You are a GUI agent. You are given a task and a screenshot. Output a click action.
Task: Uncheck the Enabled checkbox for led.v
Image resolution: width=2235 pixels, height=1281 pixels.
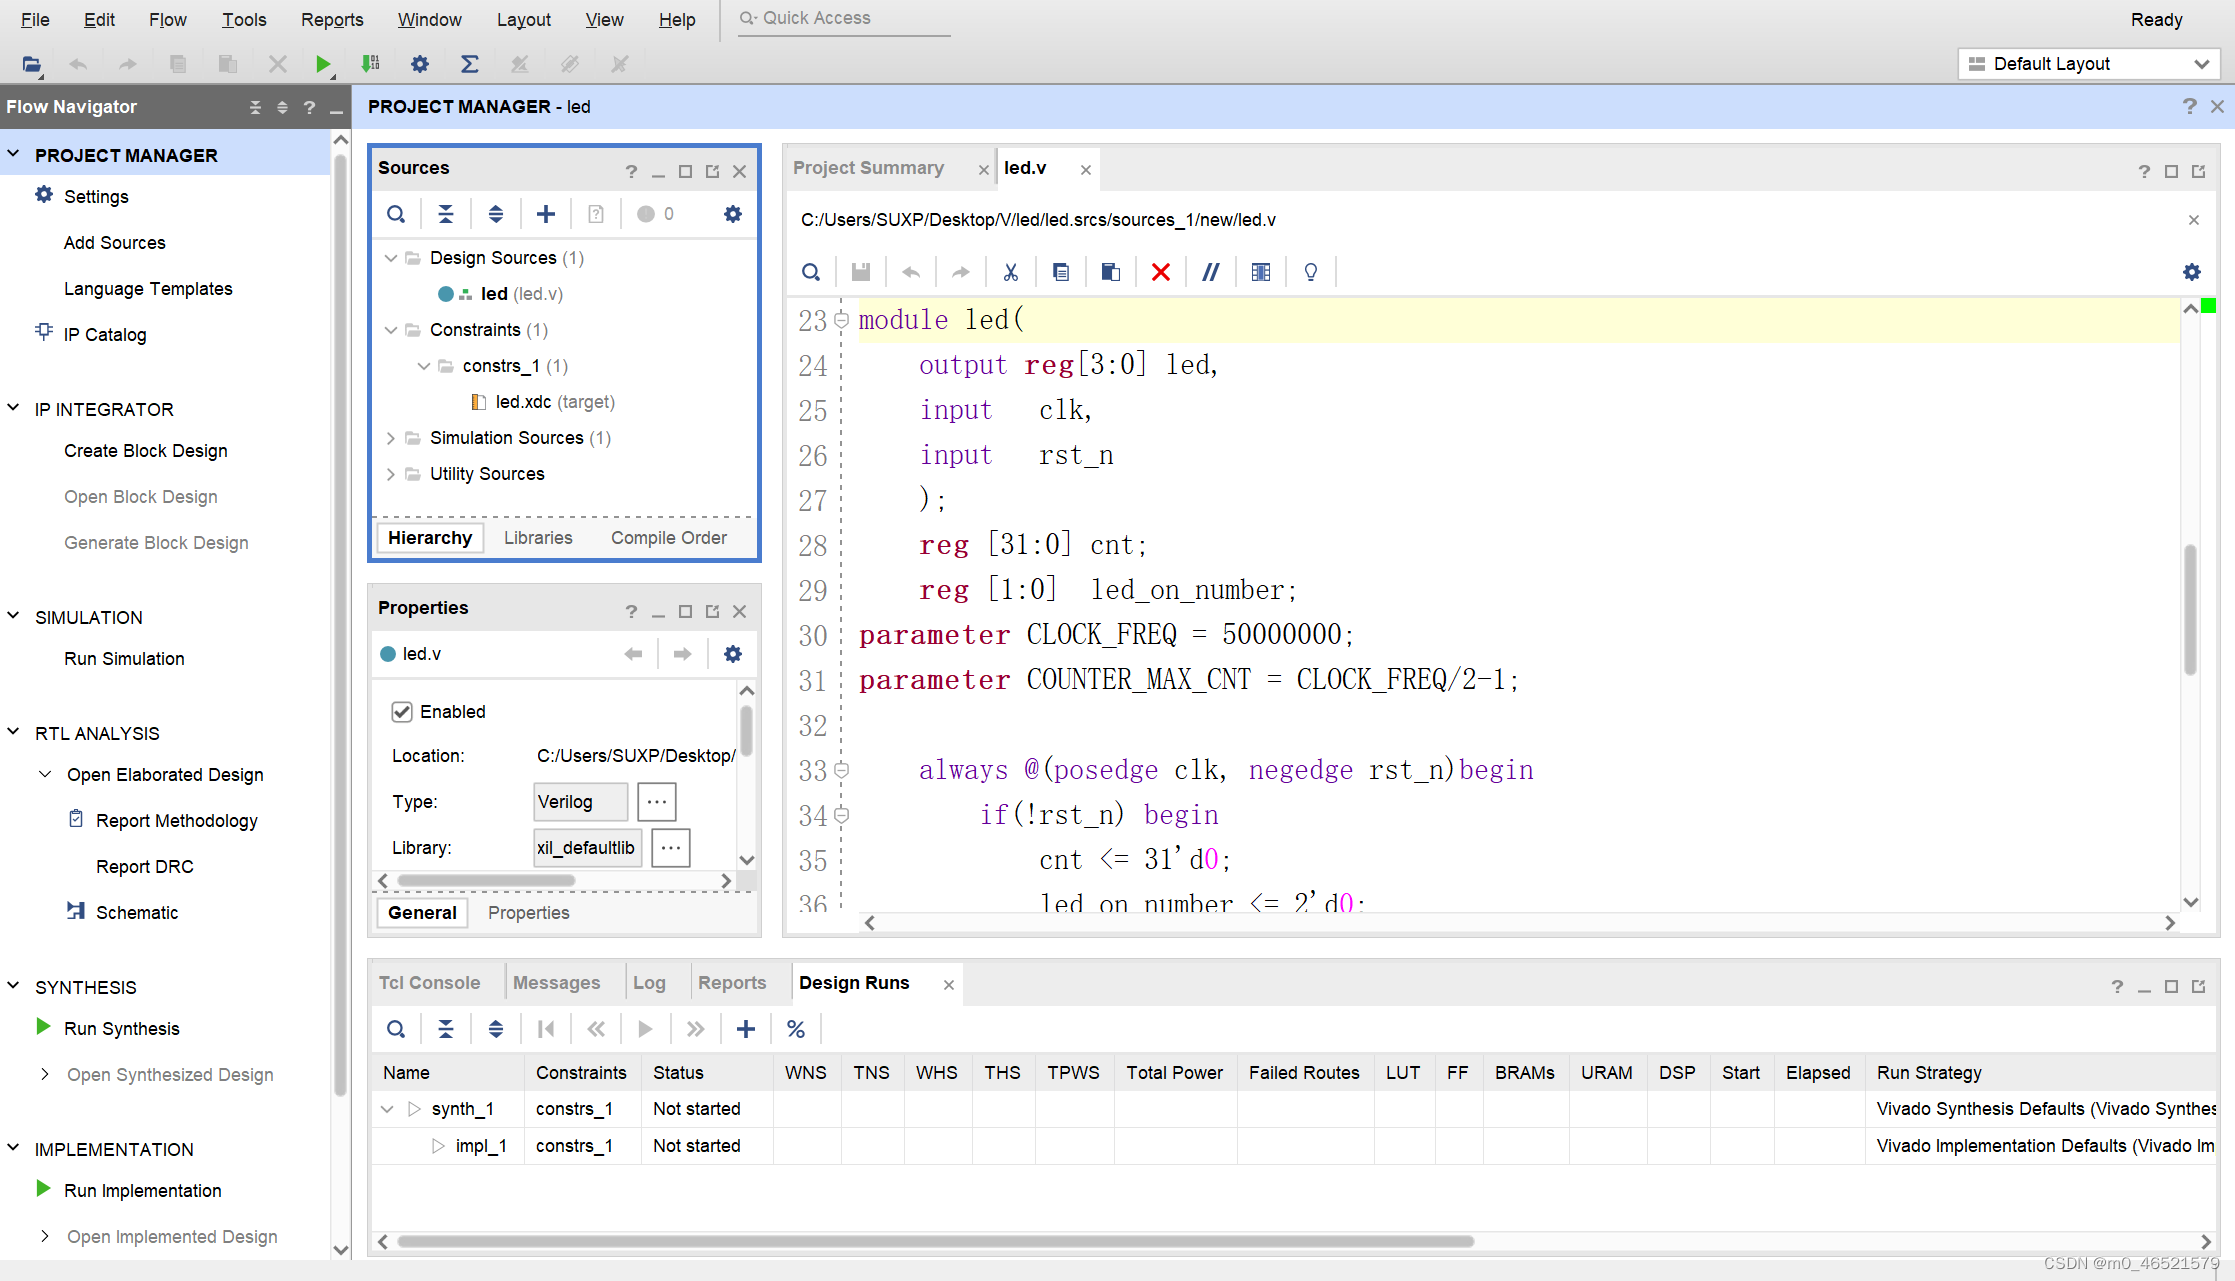[402, 711]
